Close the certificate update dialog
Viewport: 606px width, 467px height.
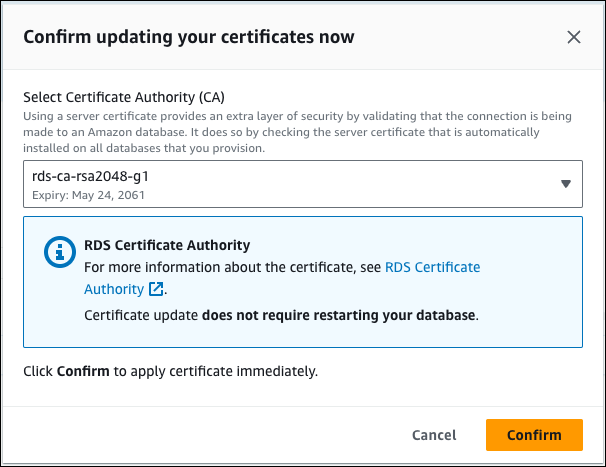(574, 37)
